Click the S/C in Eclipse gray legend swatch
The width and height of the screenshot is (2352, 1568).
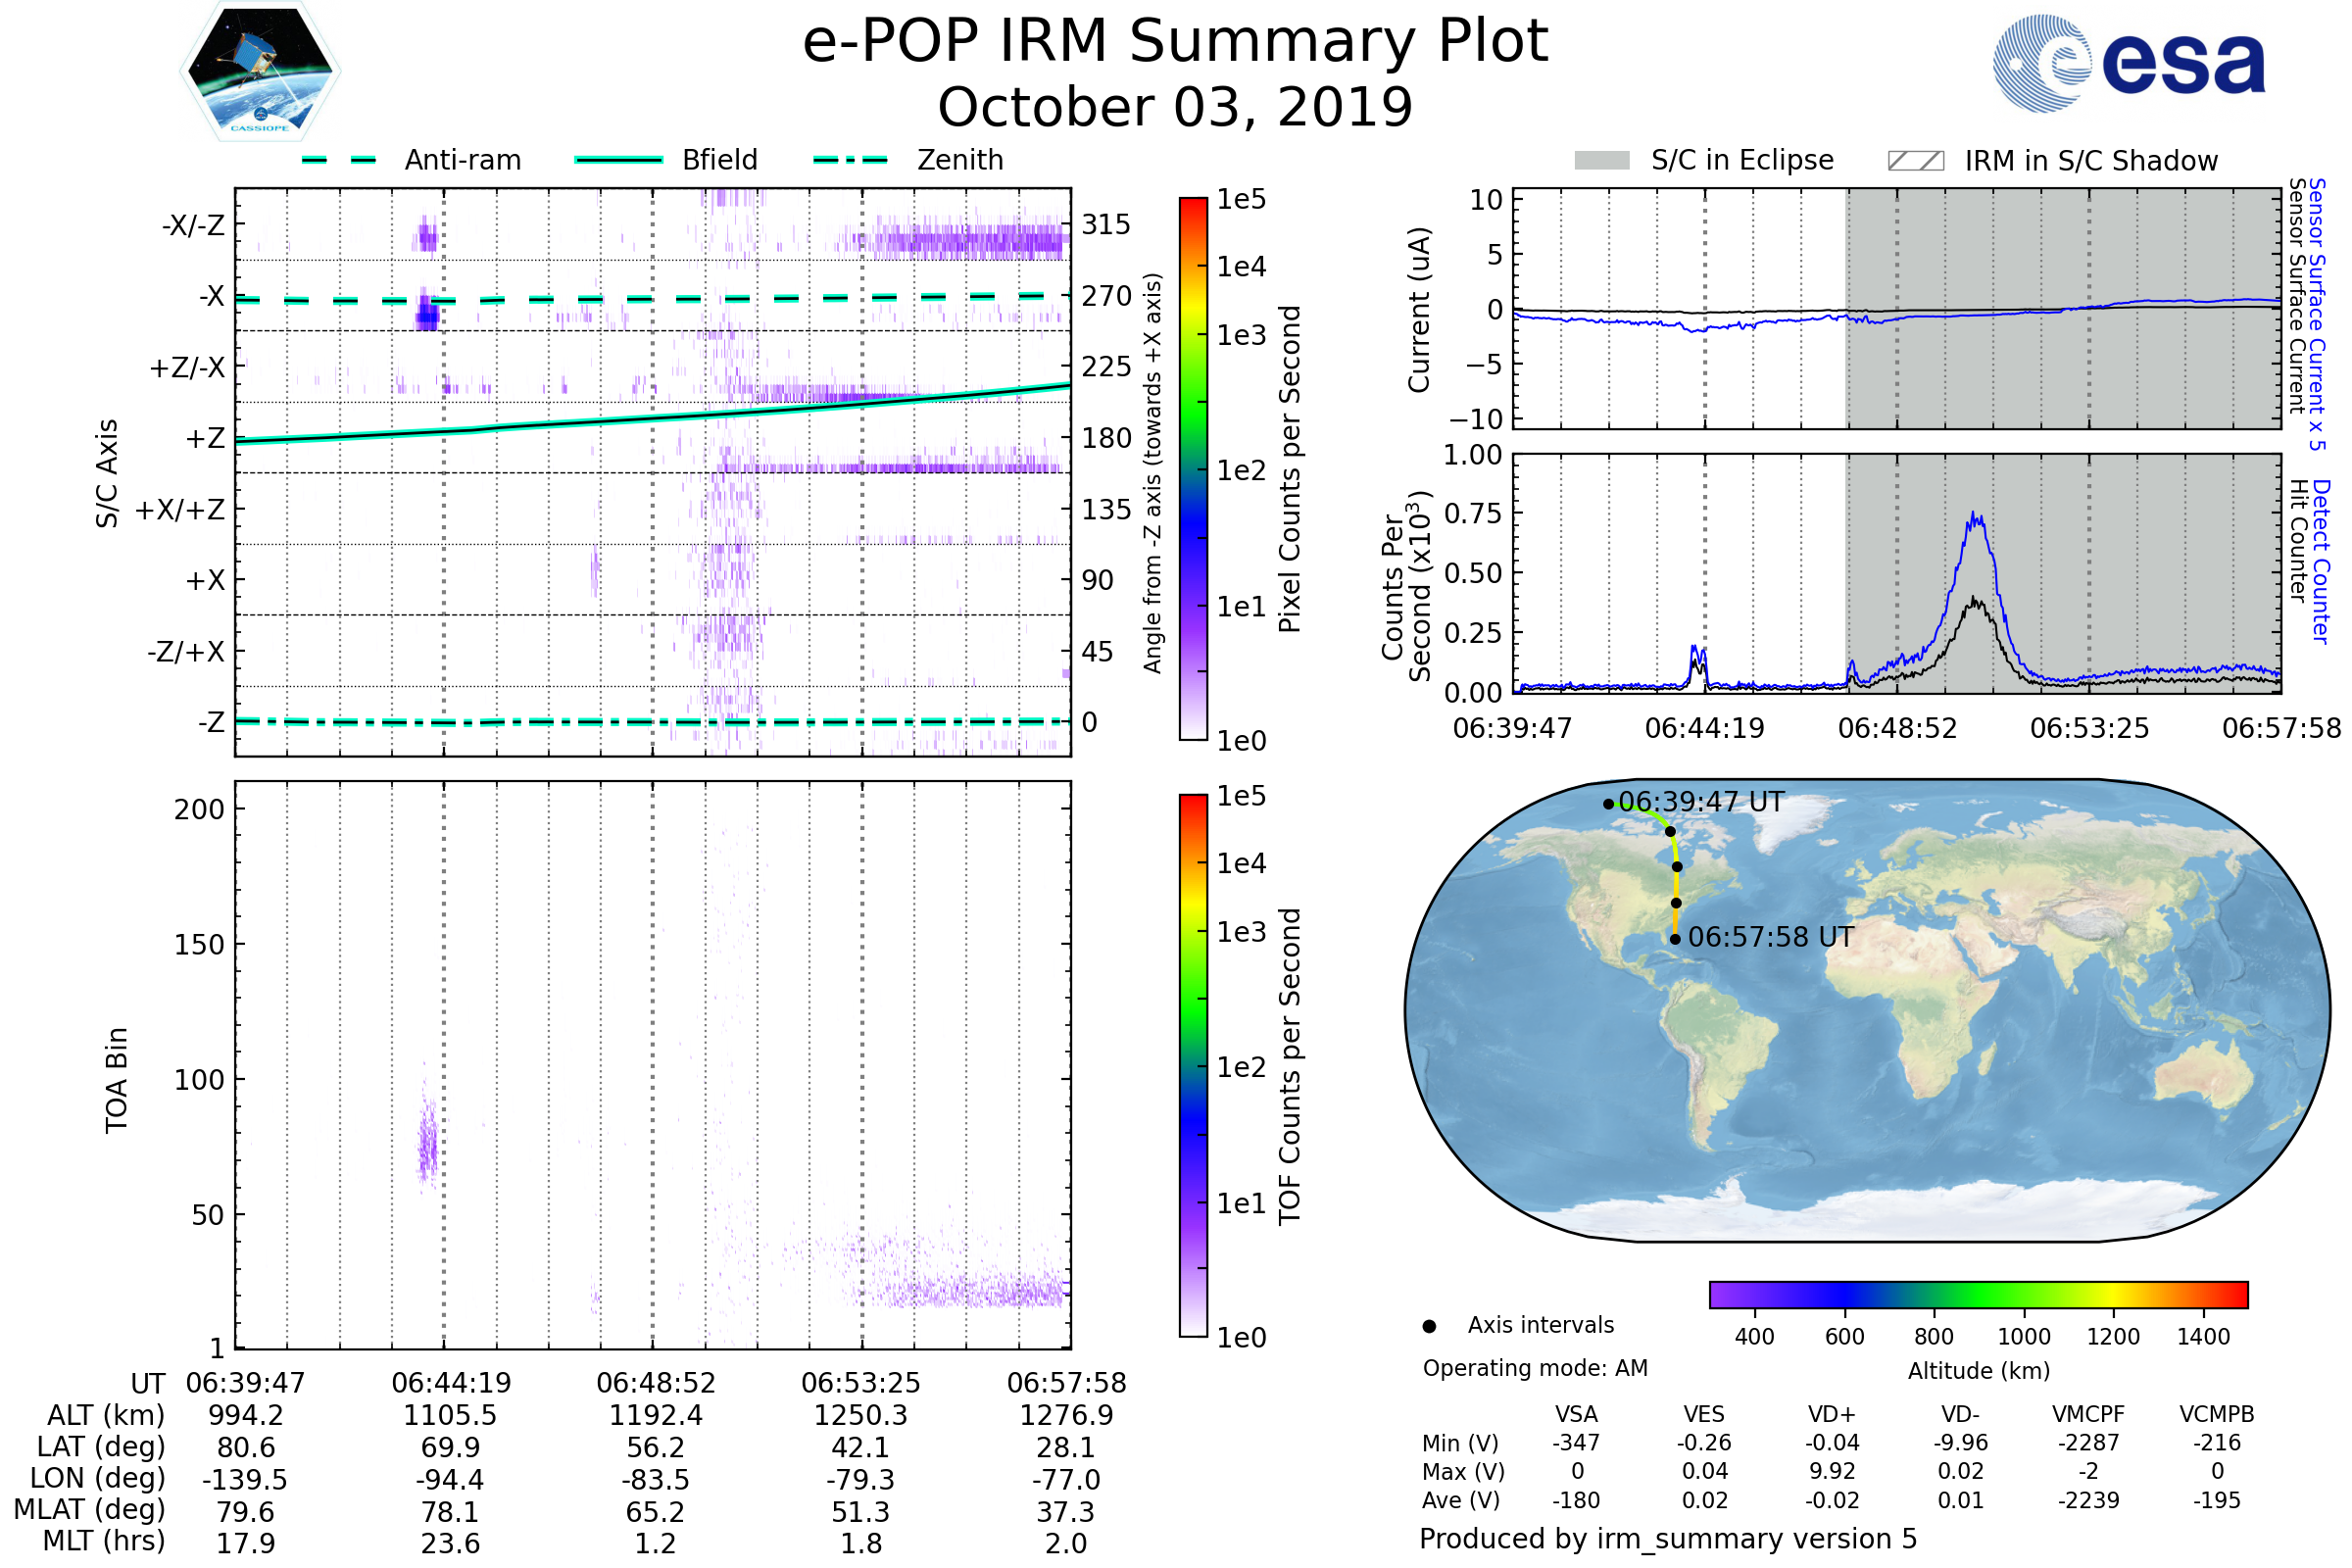point(1601,160)
